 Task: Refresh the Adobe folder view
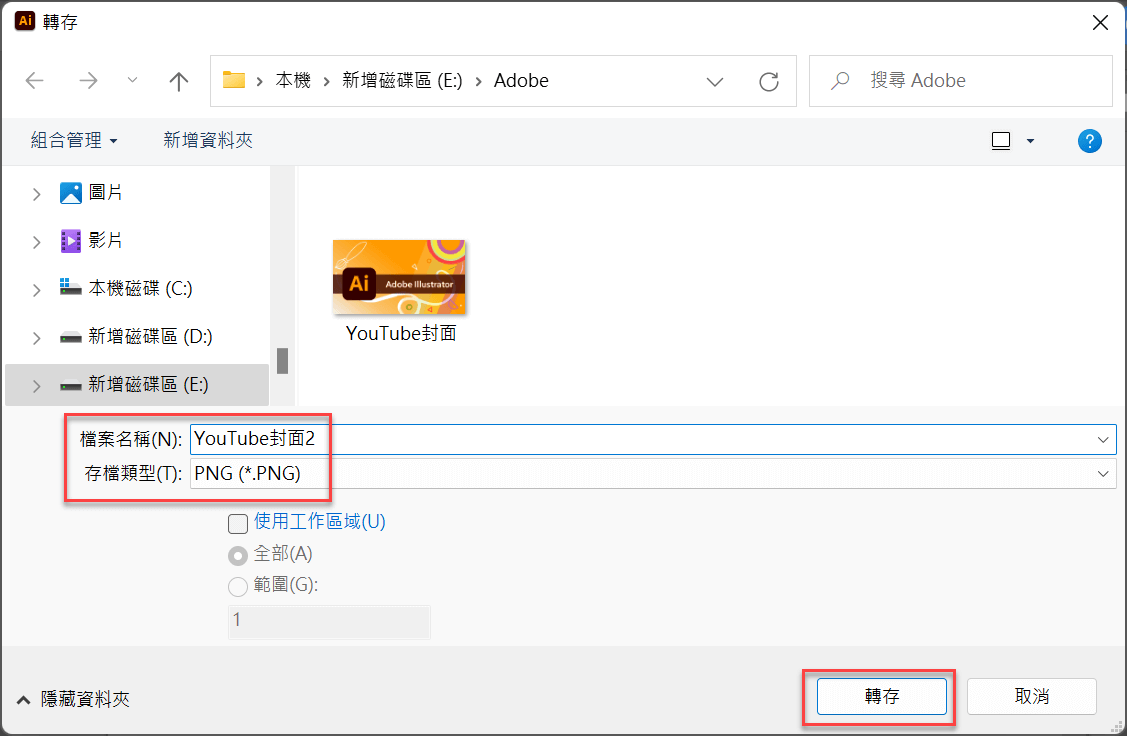point(768,81)
